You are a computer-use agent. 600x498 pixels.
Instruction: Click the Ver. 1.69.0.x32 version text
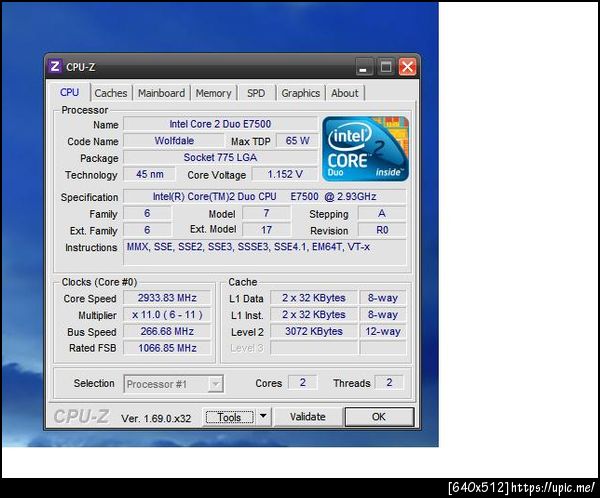coord(156,418)
